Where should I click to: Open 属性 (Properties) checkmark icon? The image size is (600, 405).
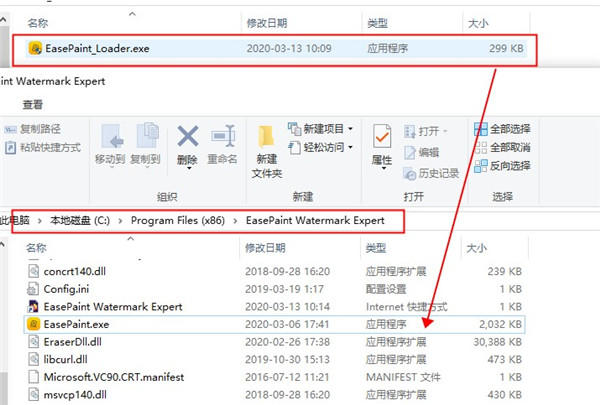tap(382, 136)
